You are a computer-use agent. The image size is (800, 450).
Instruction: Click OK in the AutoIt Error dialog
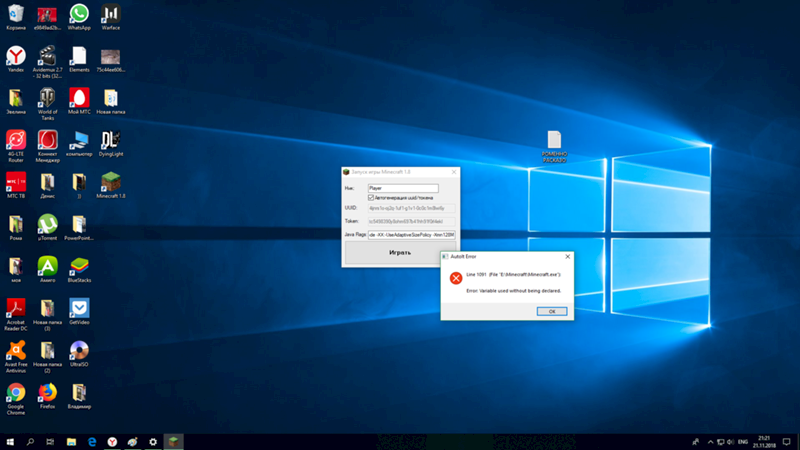pos(552,311)
